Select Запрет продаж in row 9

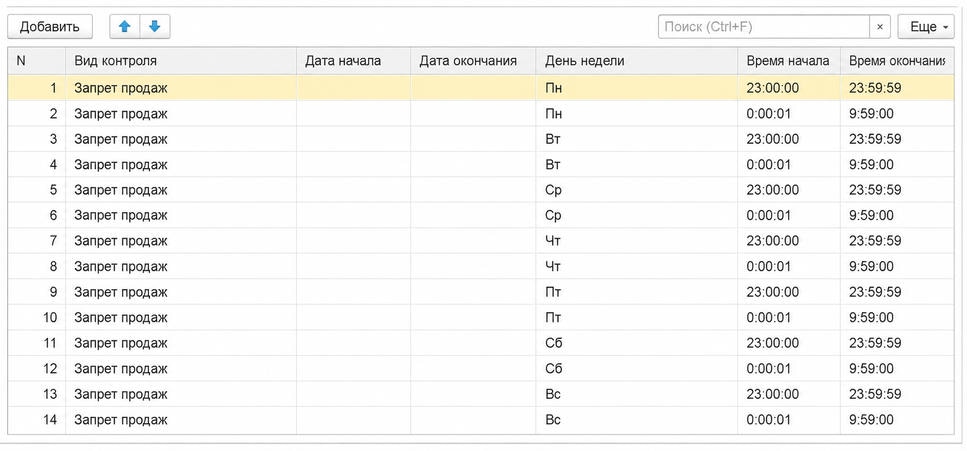tap(181, 292)
